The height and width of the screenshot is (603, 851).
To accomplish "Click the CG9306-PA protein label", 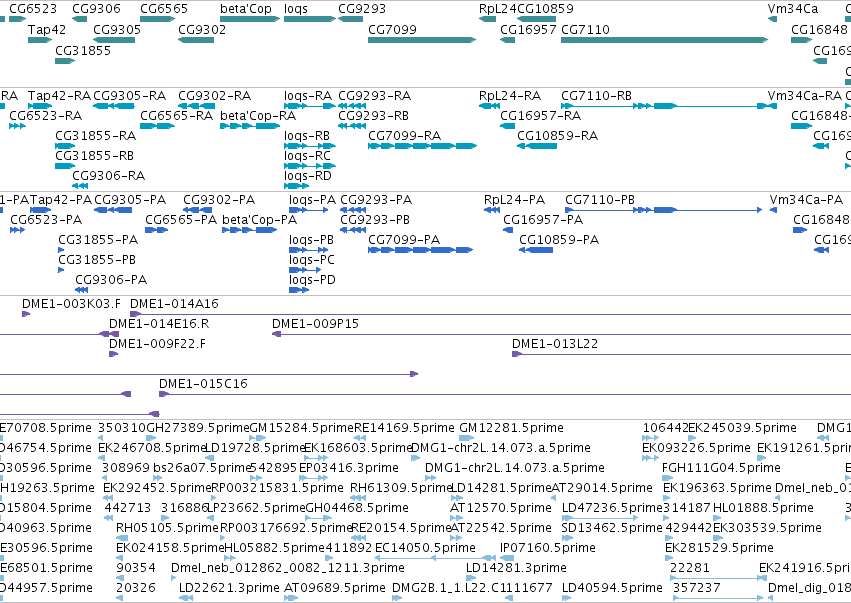I will pos(111,280).
